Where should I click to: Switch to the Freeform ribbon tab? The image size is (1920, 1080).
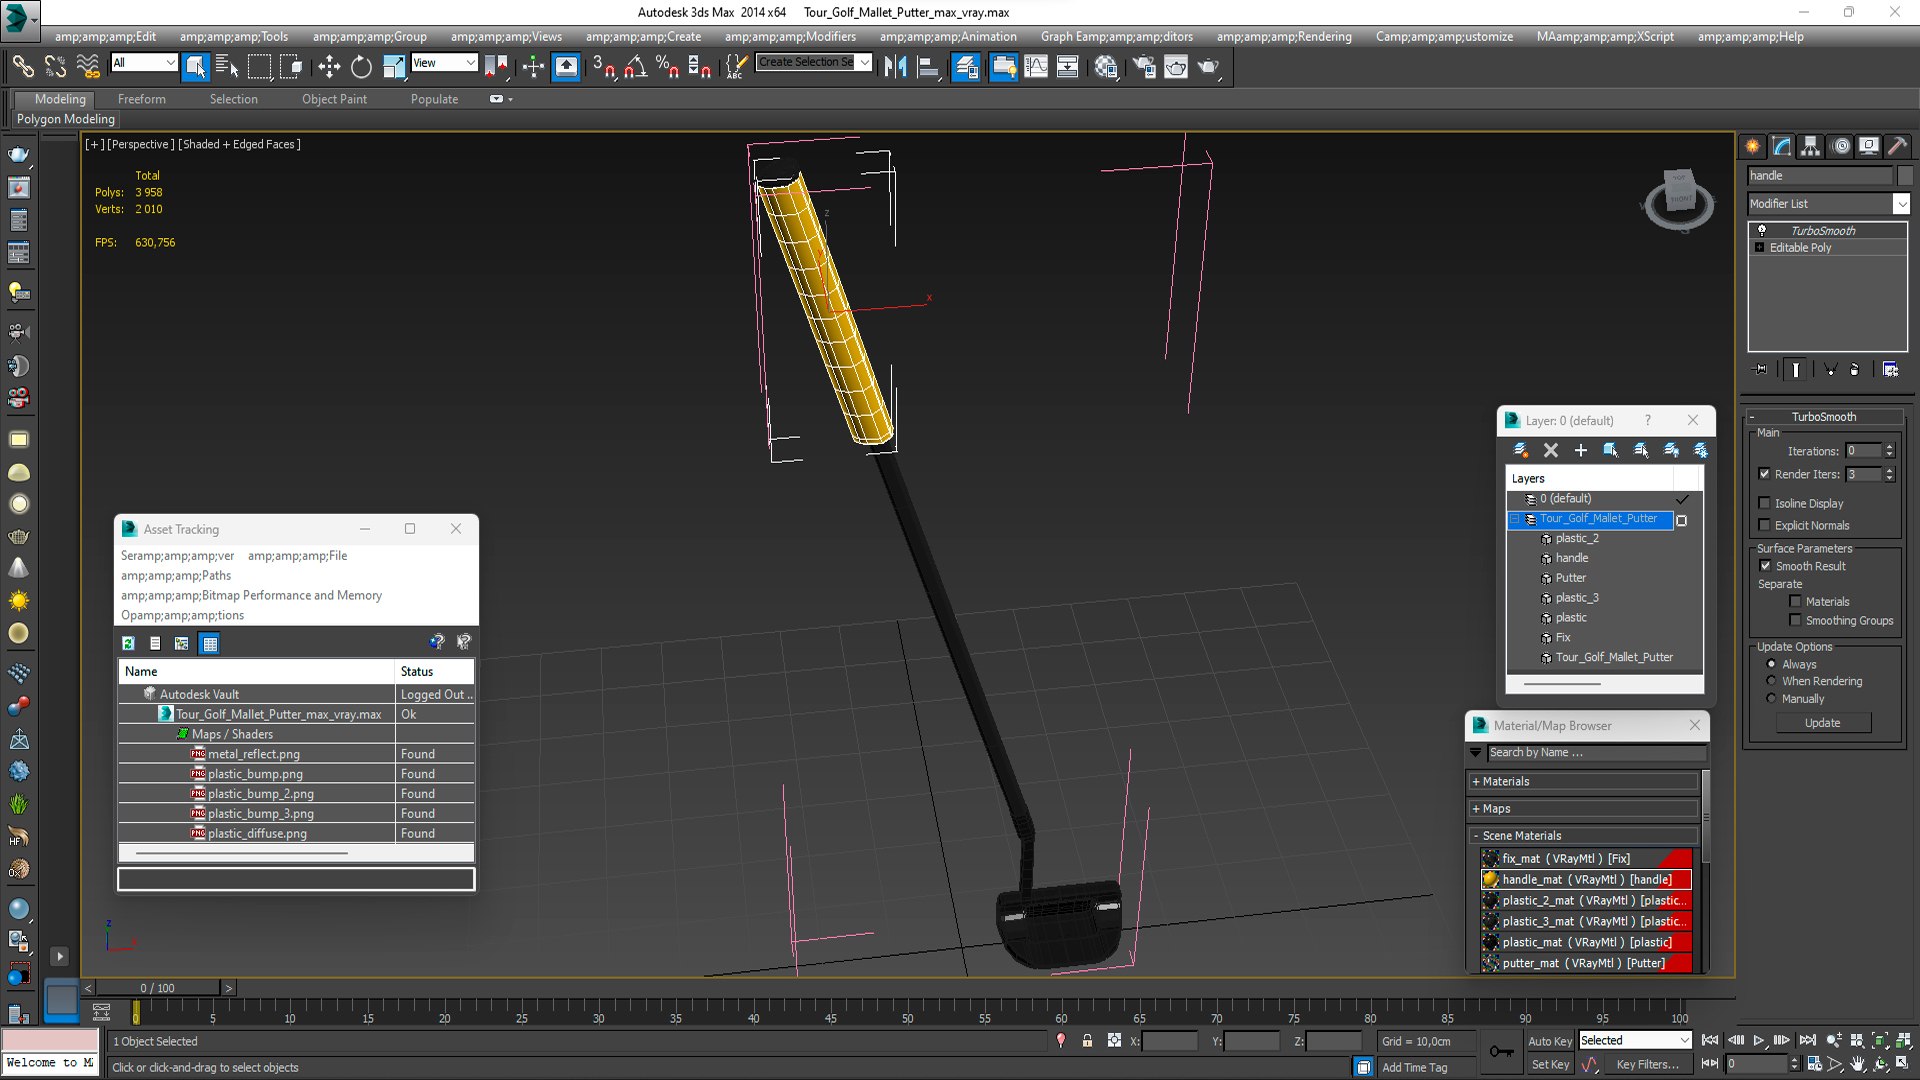(142, 99)
